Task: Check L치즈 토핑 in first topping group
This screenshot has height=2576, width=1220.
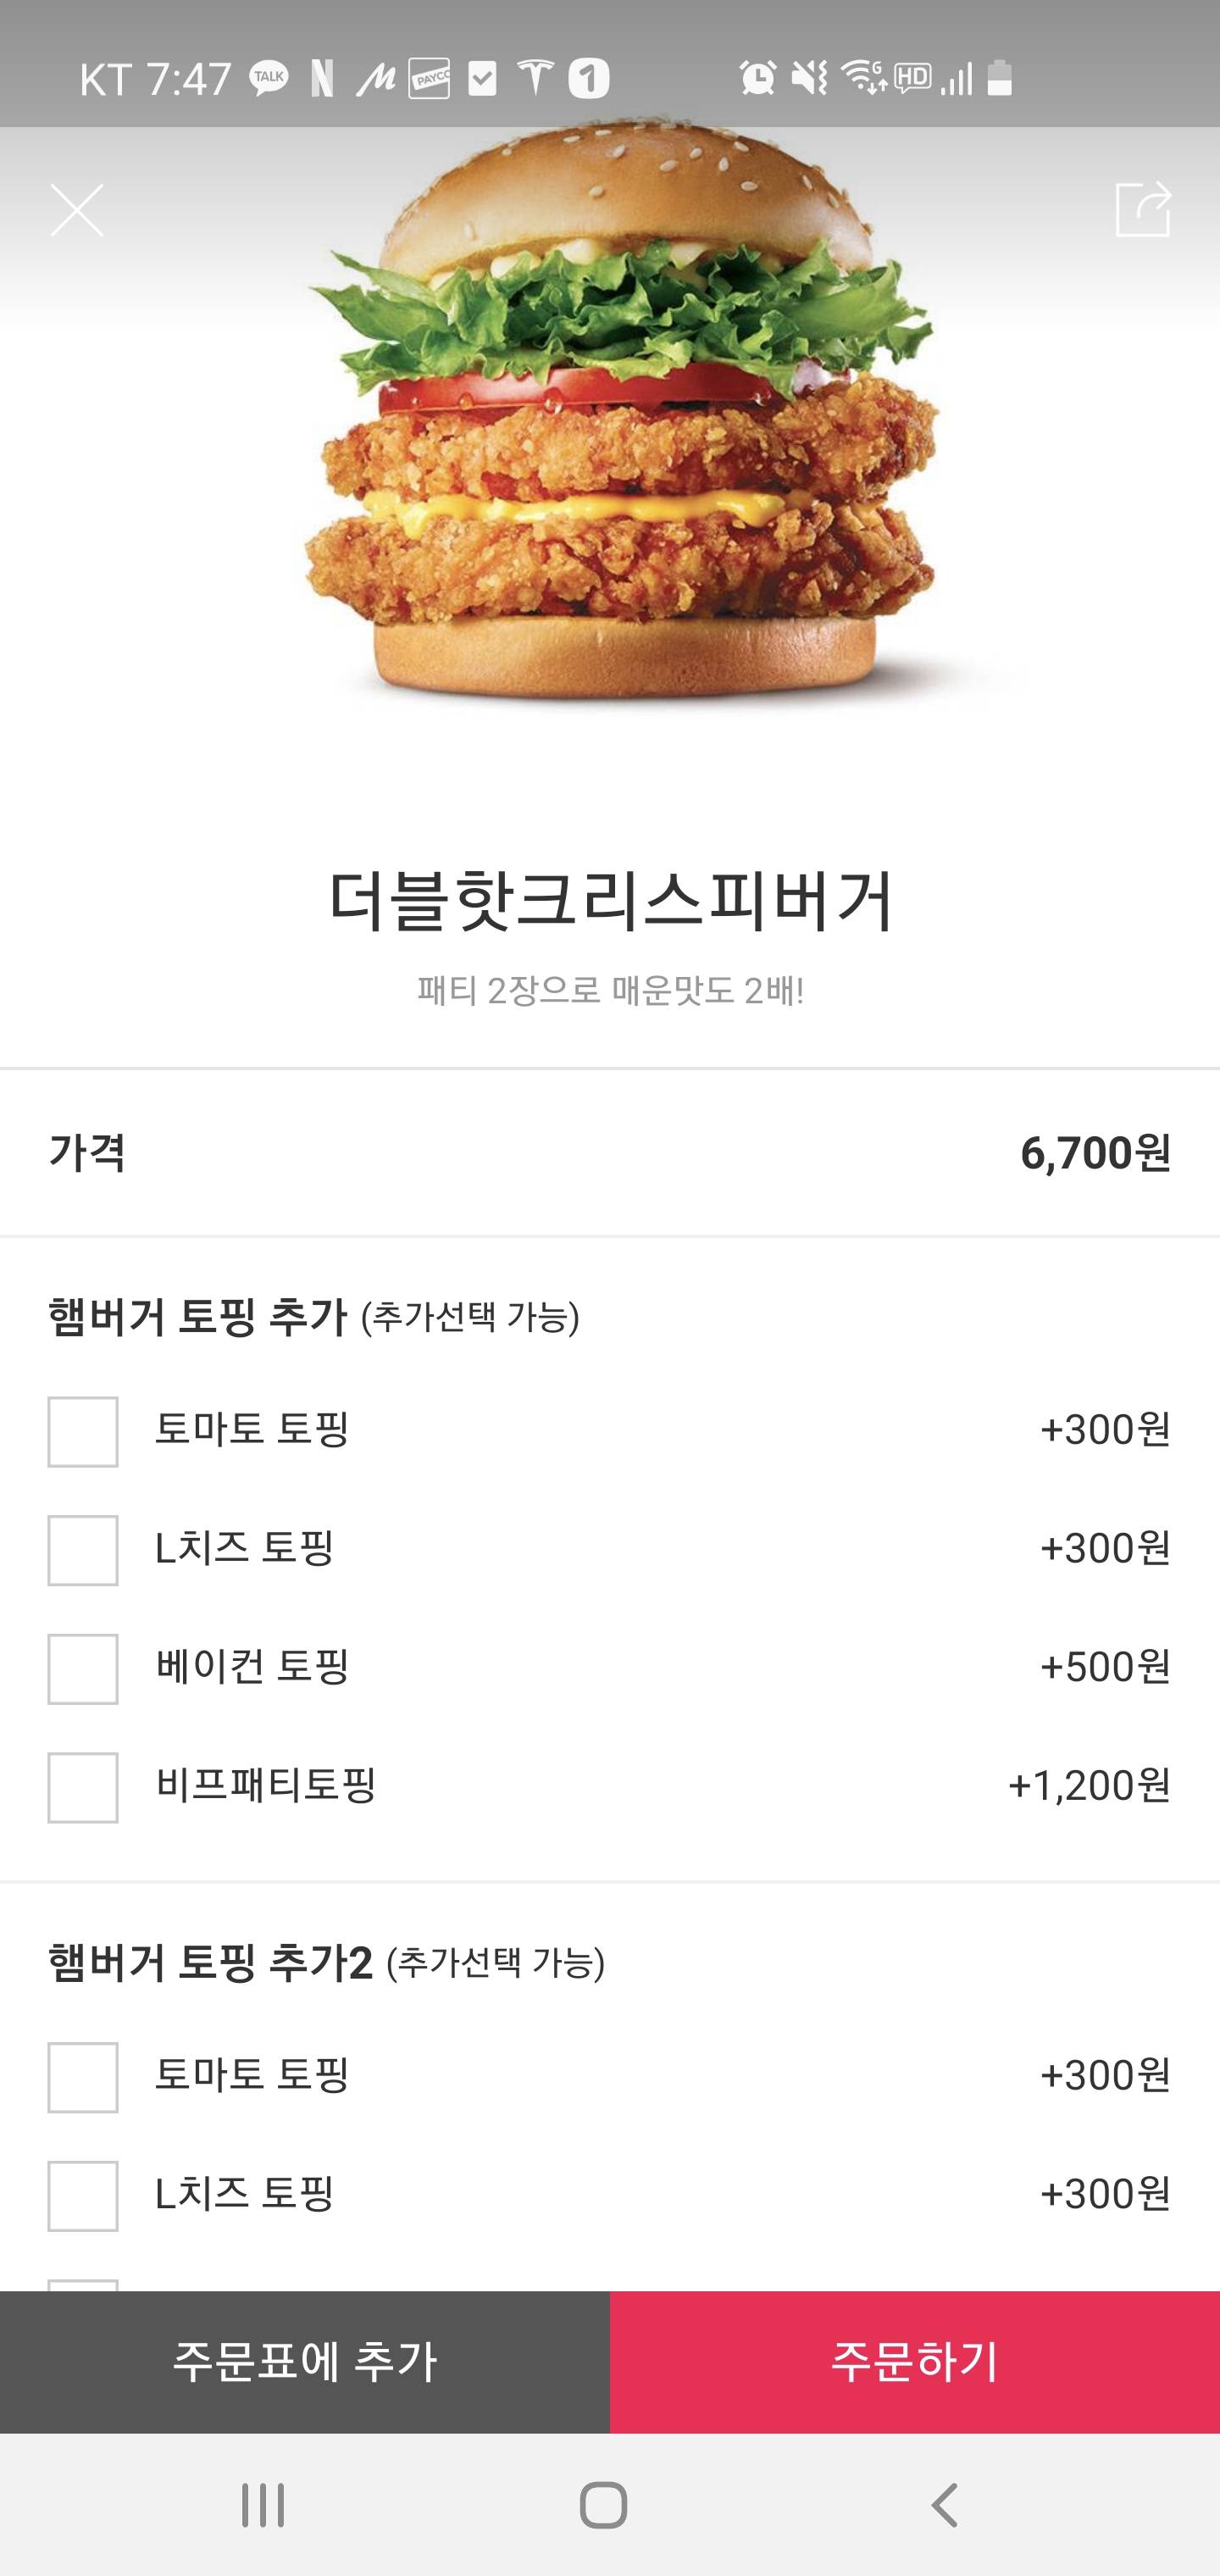Action: click(83, 1550)
